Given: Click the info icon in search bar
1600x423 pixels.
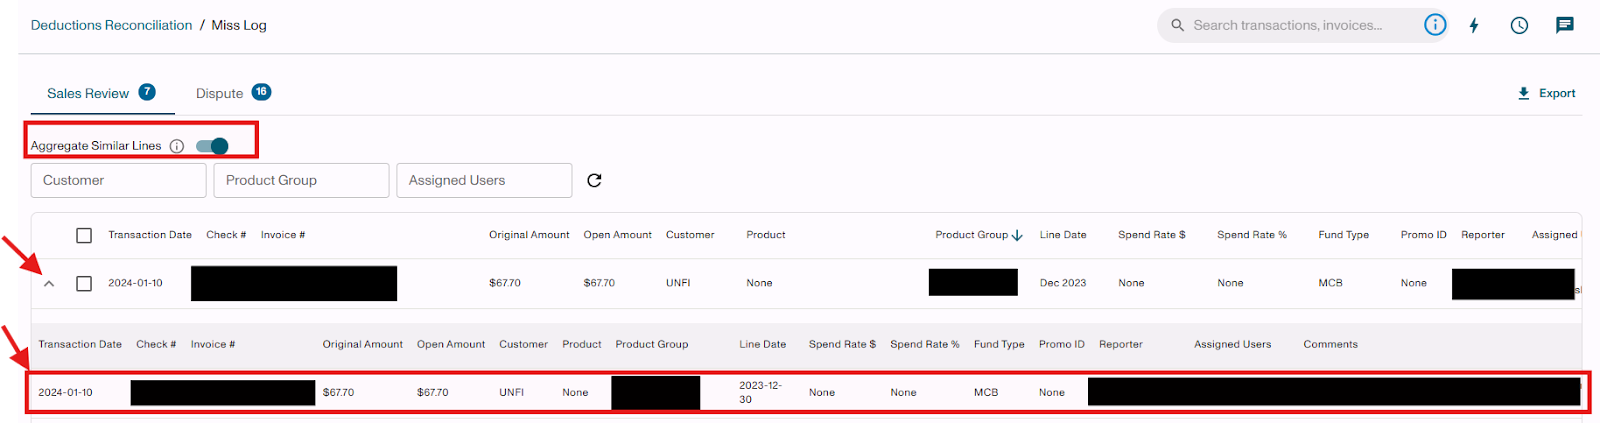Looking at the screenshot, I should coord(1434,25).
